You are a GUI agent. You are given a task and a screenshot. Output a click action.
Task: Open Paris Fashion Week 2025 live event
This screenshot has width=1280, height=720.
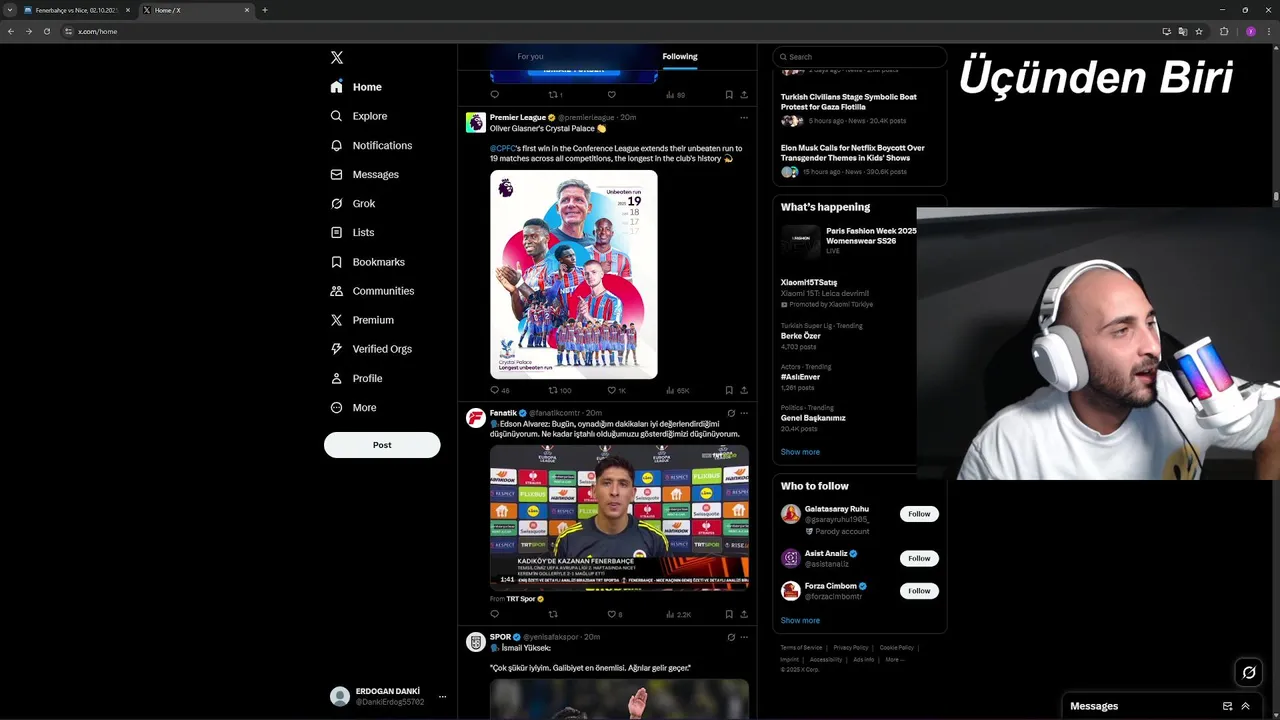click(x=848, y=240)
